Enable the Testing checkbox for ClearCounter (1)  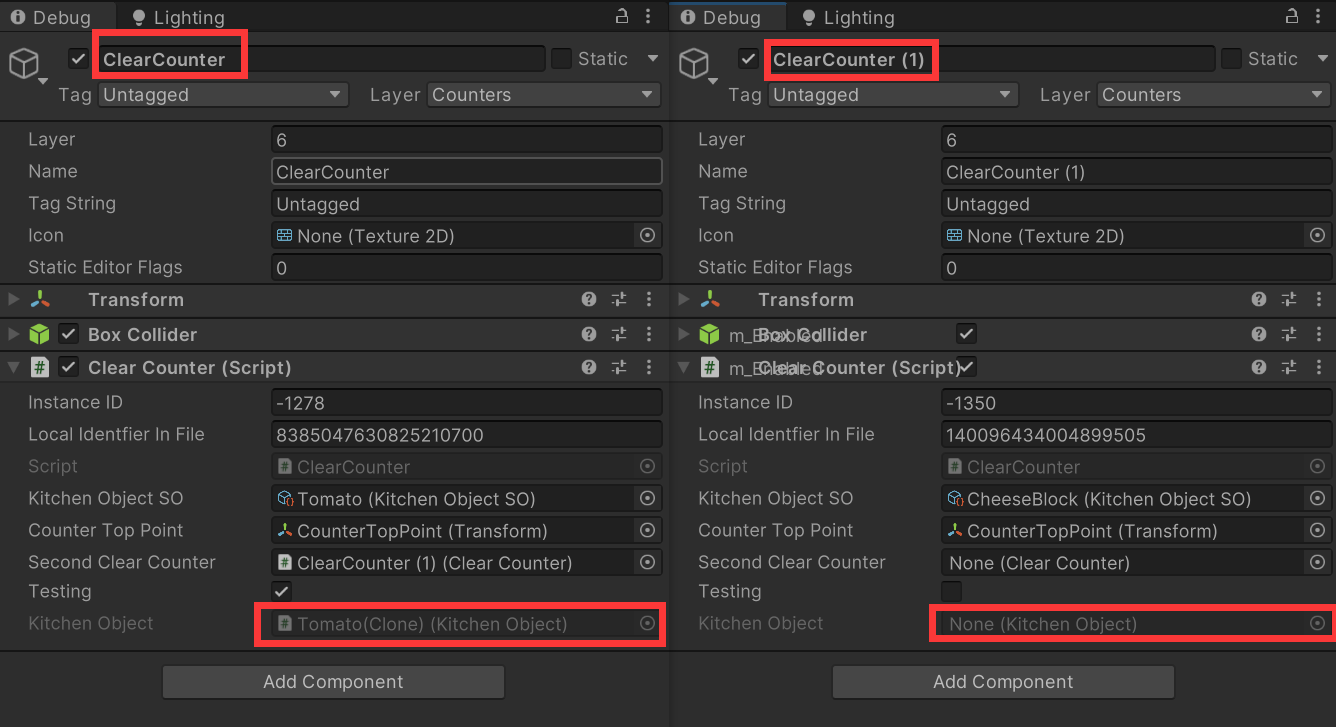tap(951, 591)
